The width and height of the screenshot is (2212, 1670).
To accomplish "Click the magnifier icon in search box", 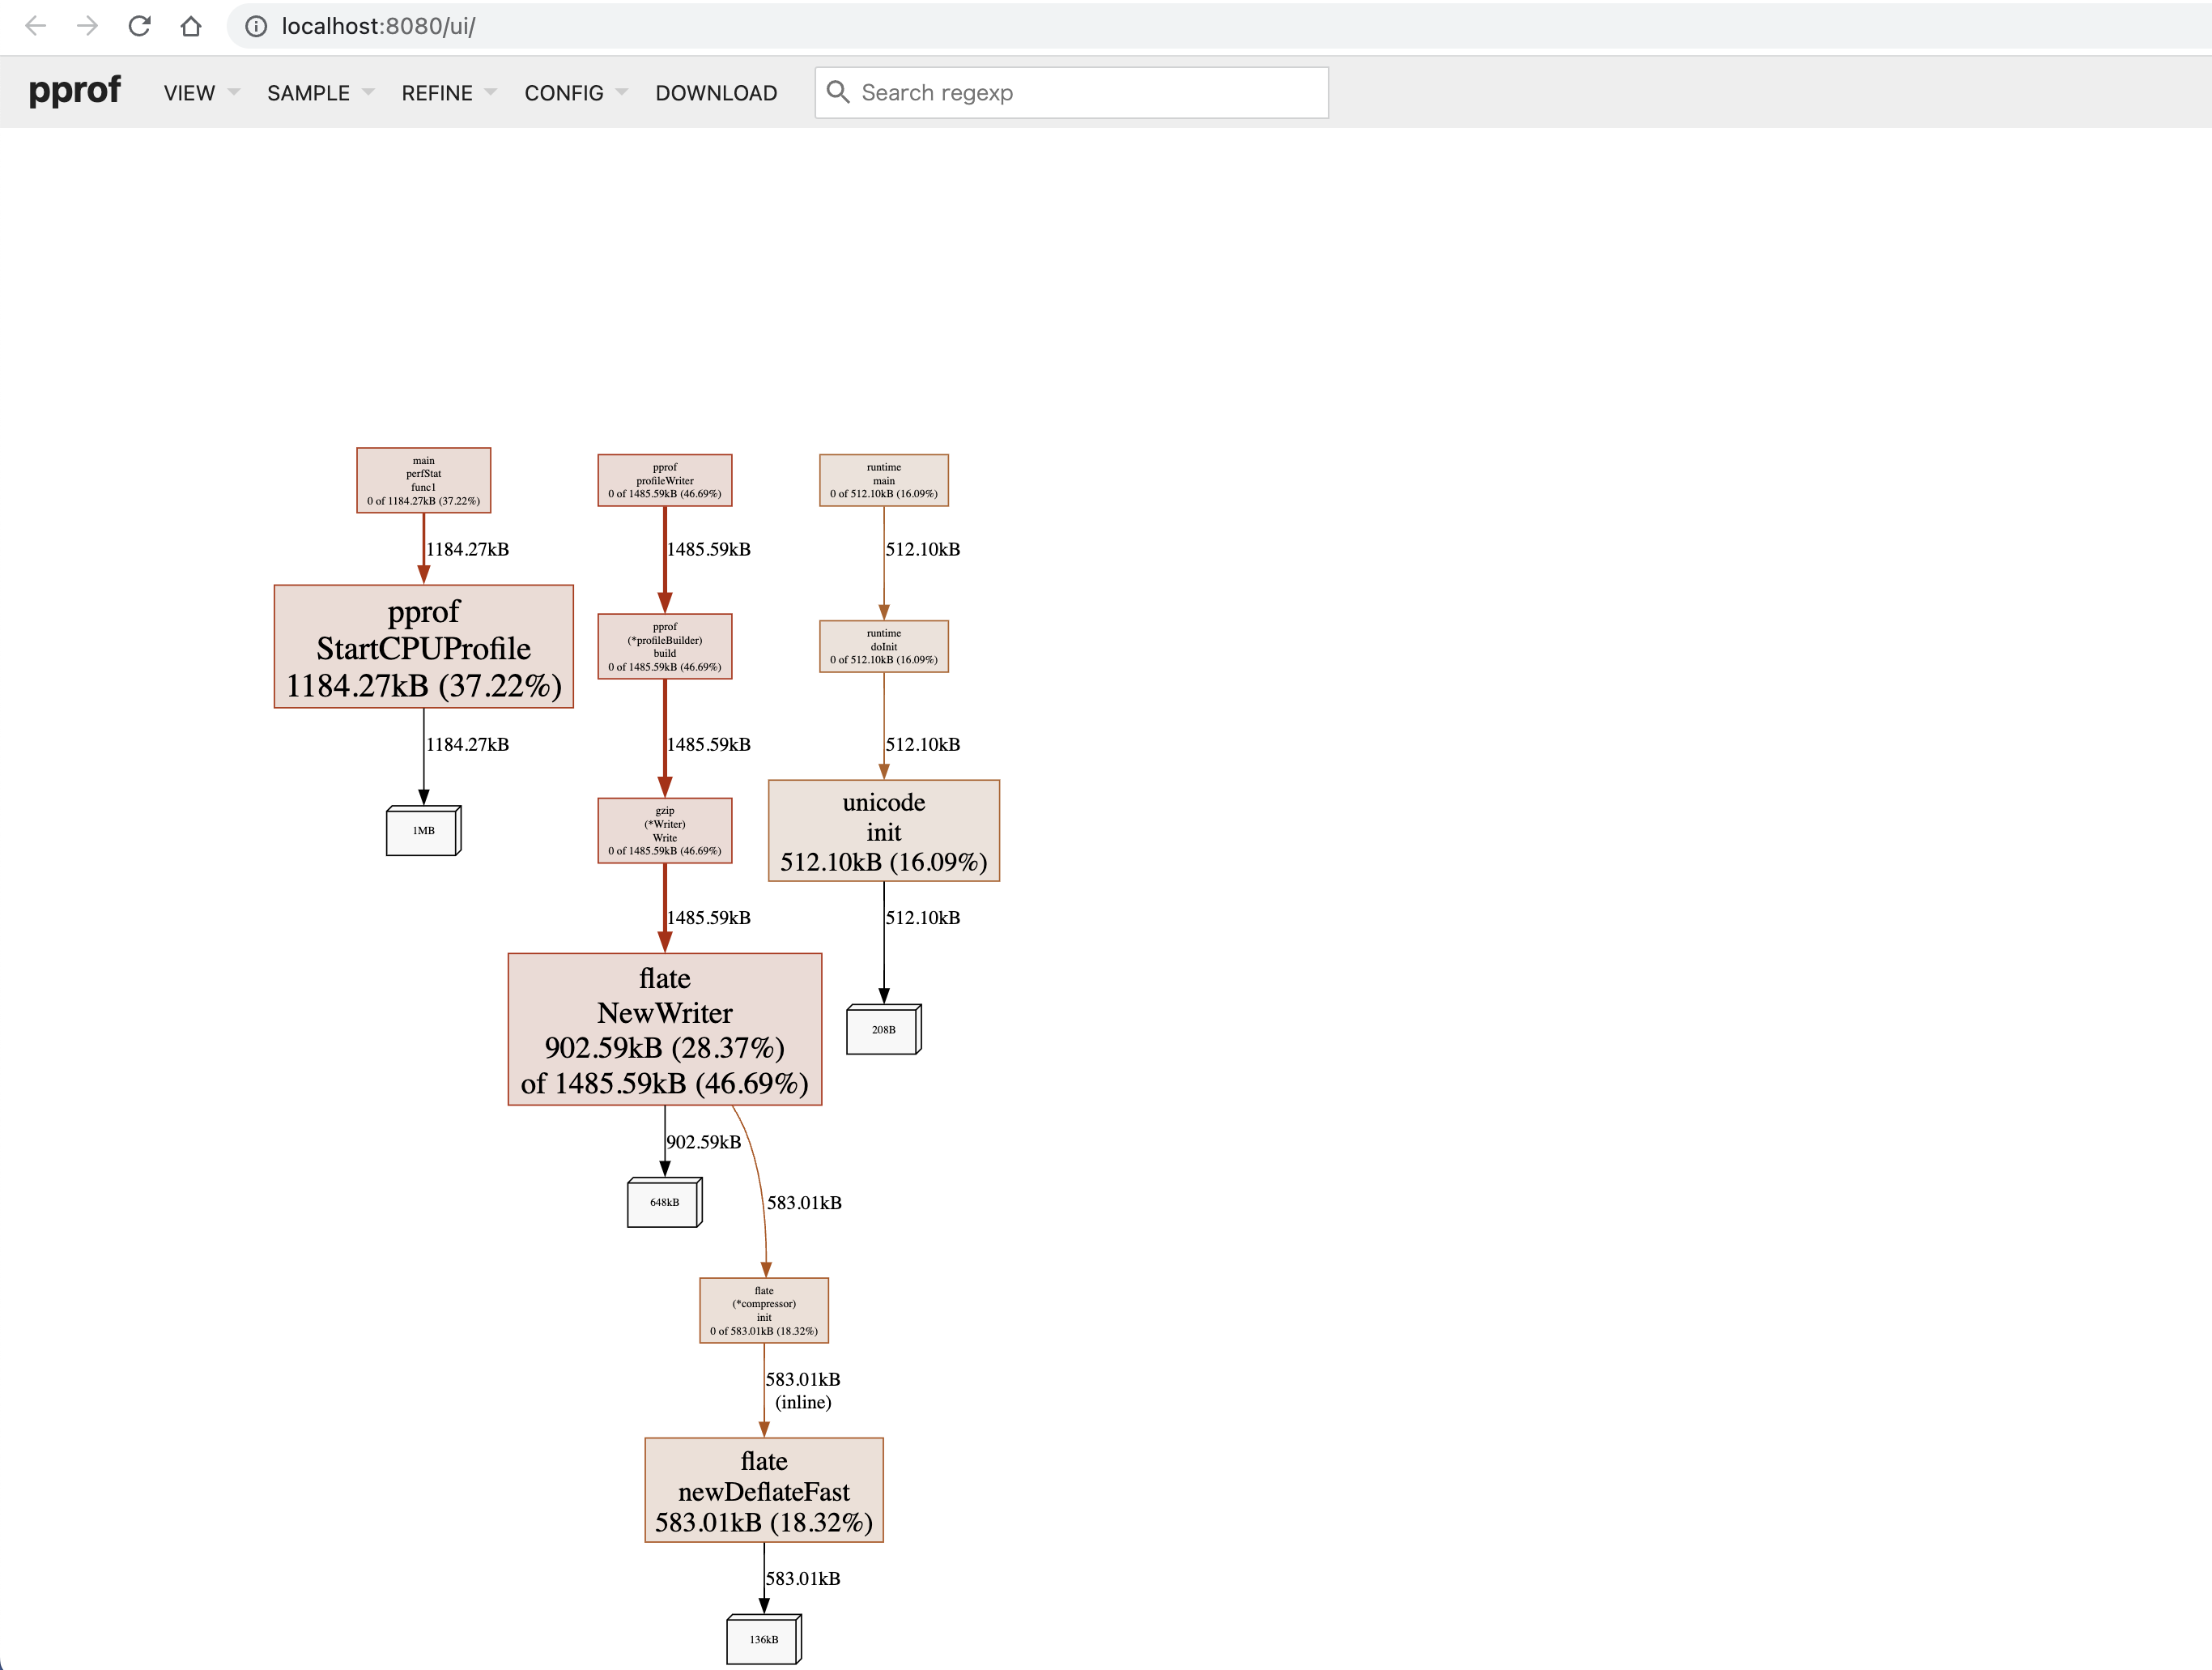I will pos(838,92).
